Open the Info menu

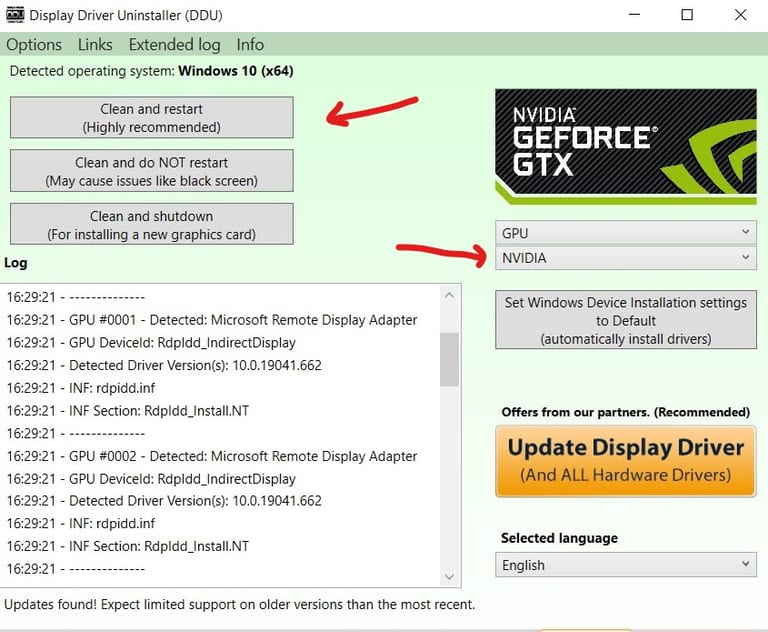[250, 45]
